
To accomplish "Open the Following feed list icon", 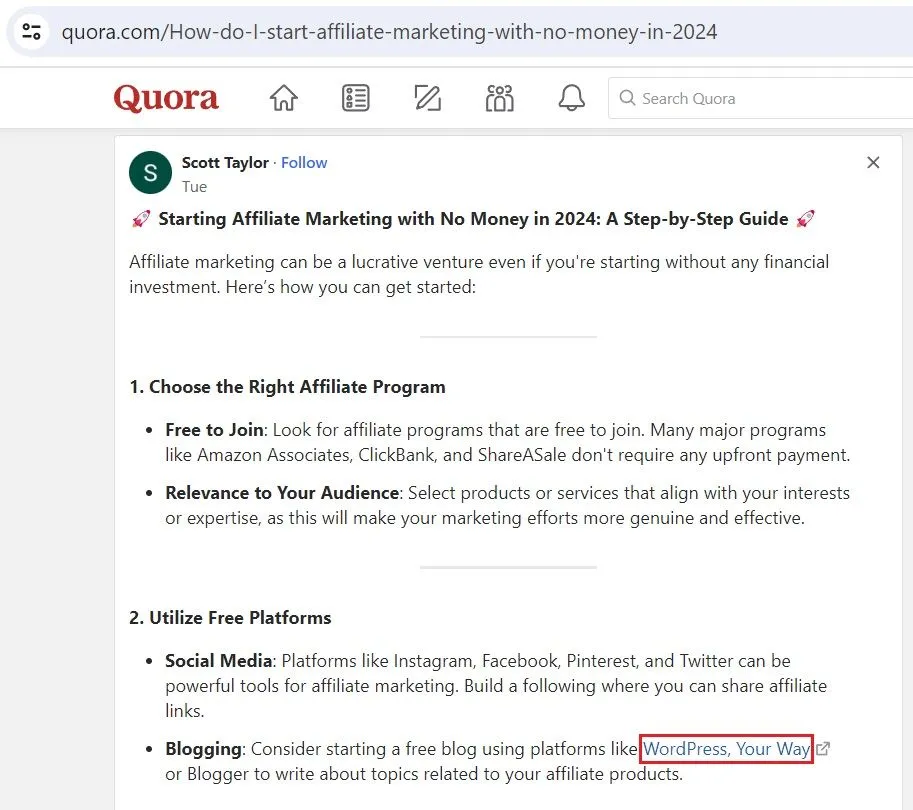I will (x=355, y=98).
